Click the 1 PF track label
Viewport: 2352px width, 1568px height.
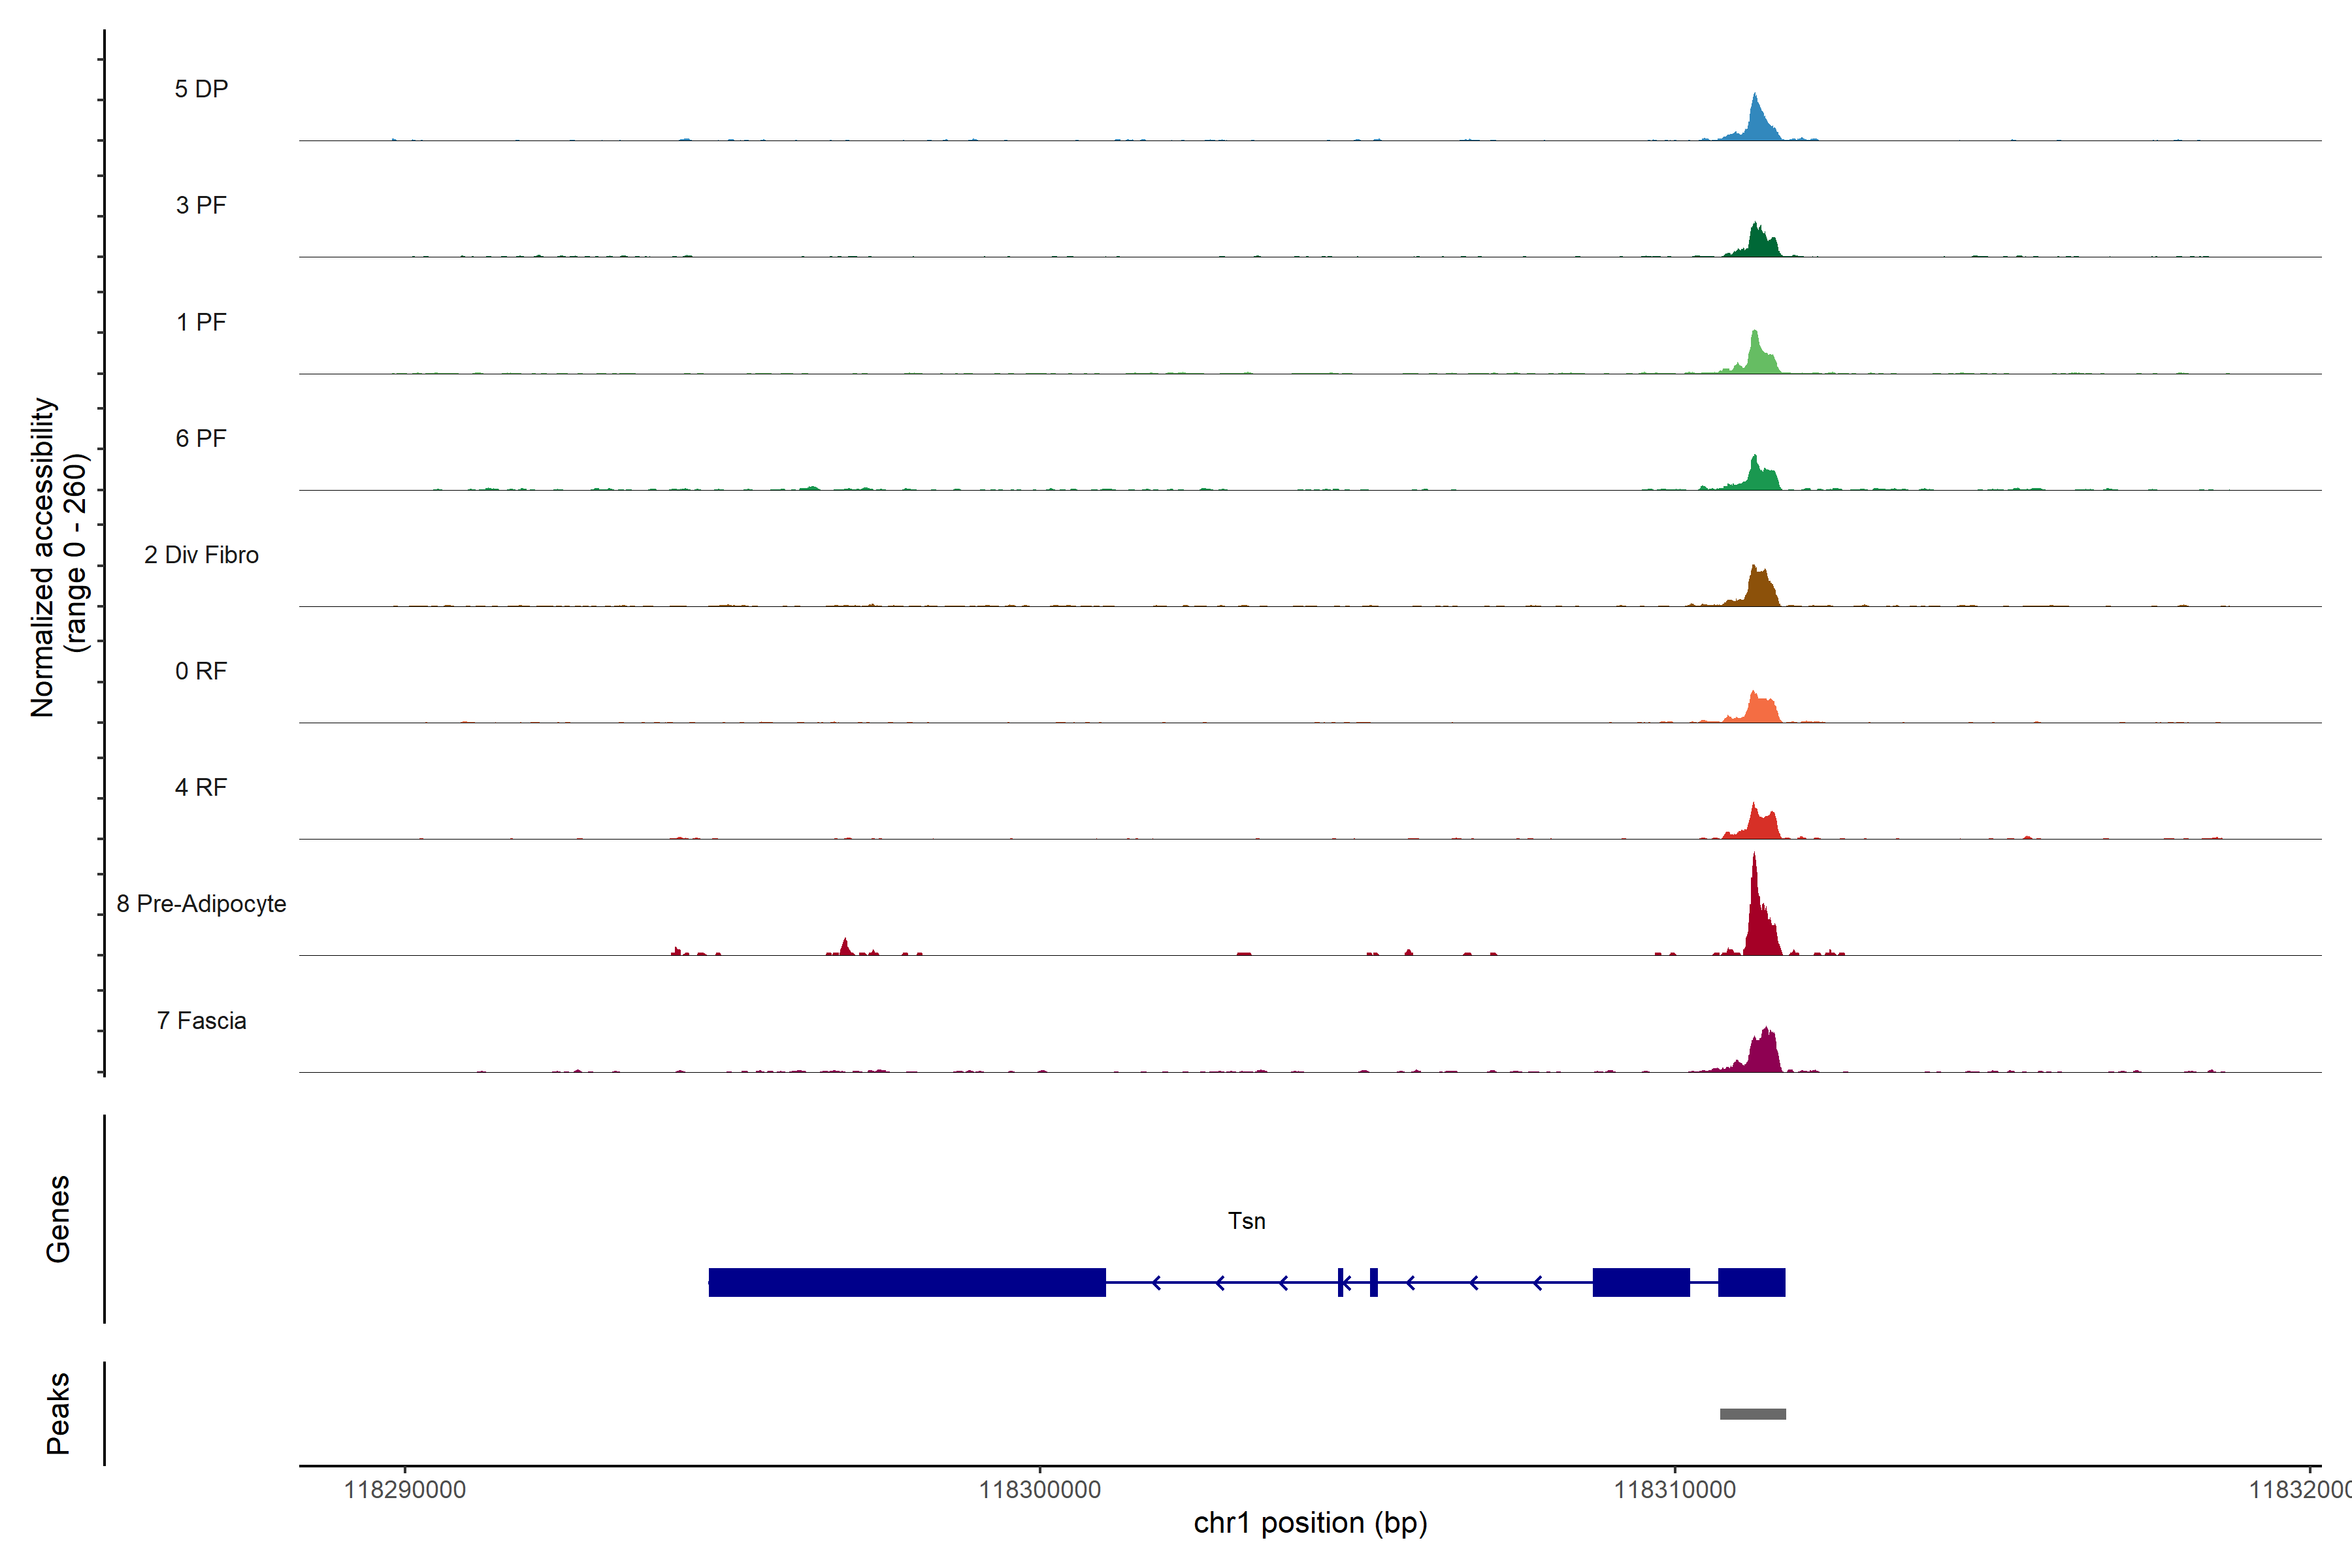[x=201, y=322]
